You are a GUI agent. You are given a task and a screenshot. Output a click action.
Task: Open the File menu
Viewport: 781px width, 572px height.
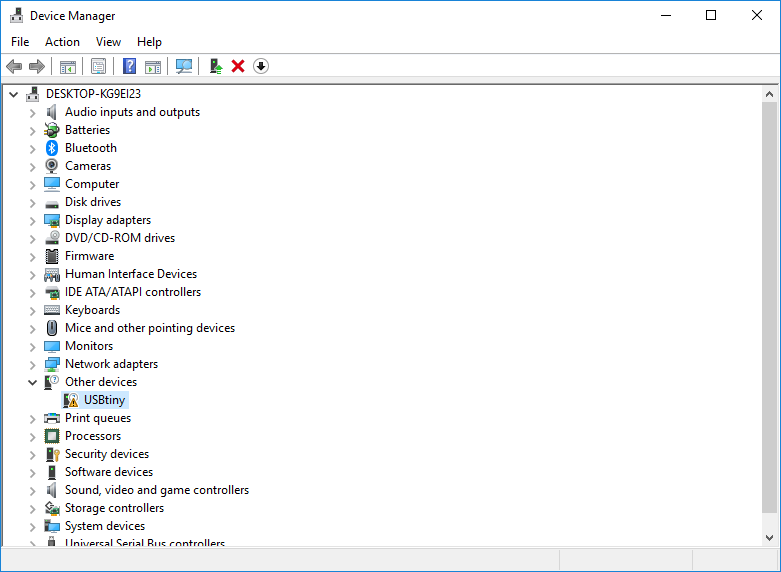(20, 42)
